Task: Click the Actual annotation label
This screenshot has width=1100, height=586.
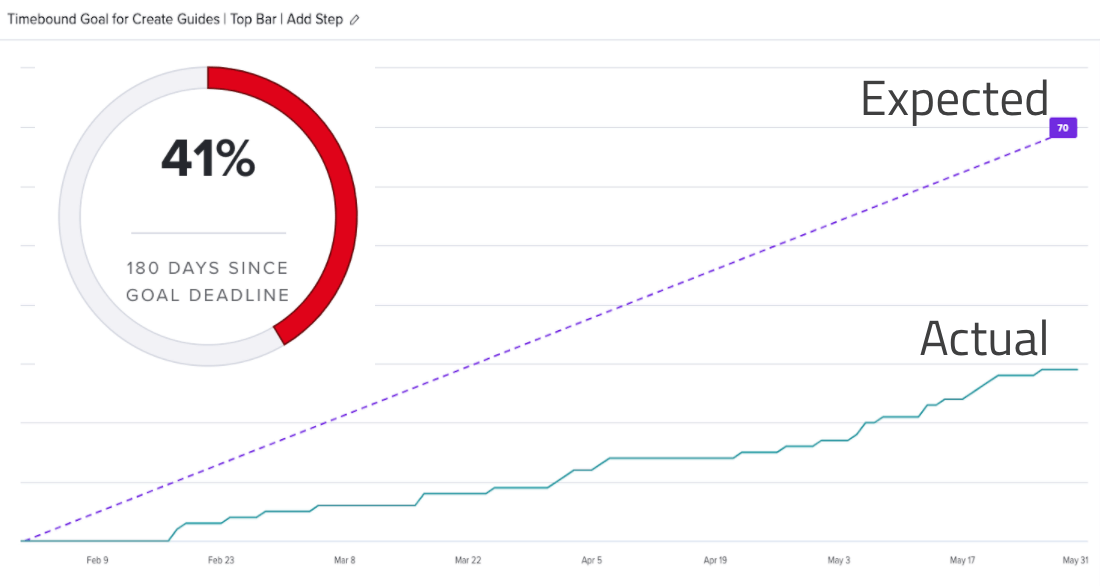Action: point(984,338)
